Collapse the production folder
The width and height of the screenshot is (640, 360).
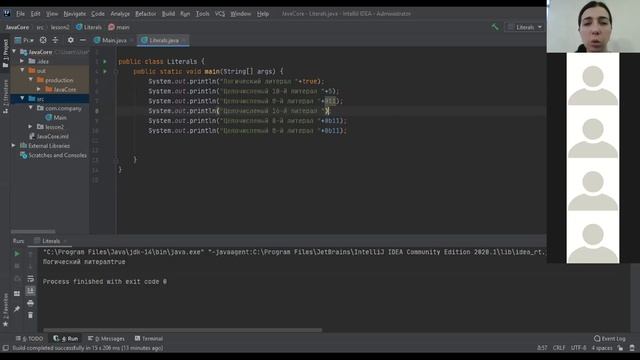(31, 80)
